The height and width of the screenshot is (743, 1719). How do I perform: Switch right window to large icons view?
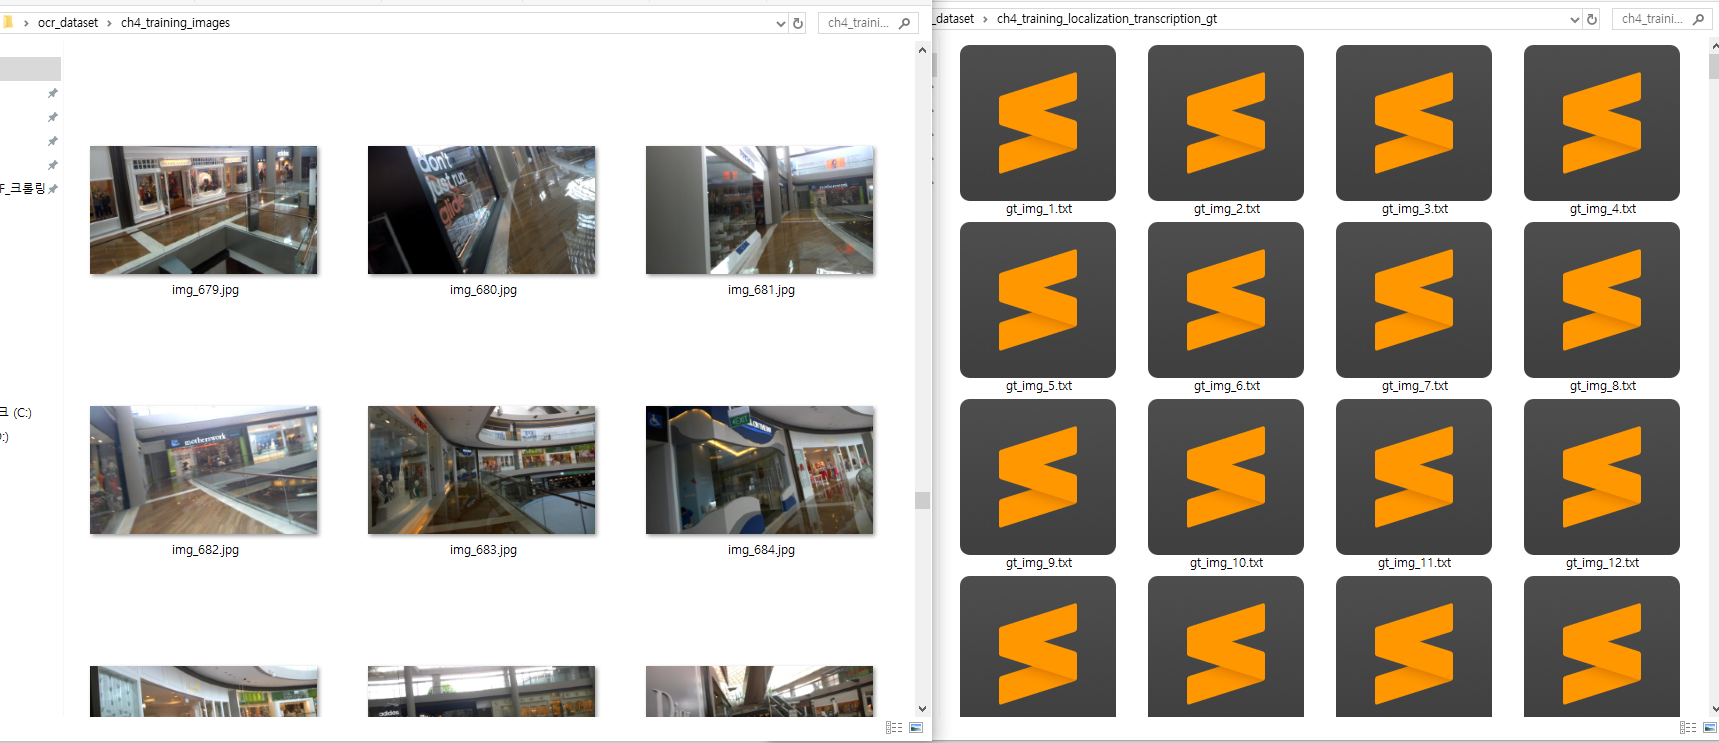coord(1710,728)
